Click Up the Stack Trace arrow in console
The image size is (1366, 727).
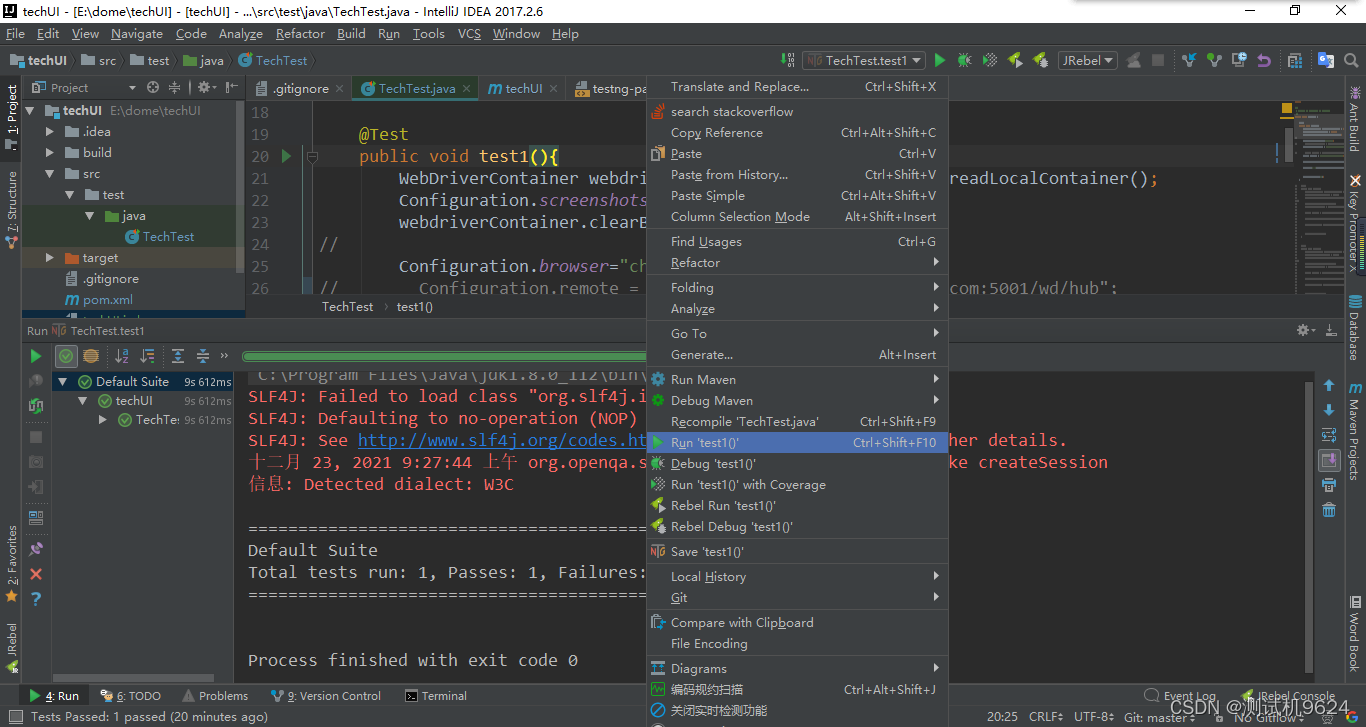(1329, 385)
